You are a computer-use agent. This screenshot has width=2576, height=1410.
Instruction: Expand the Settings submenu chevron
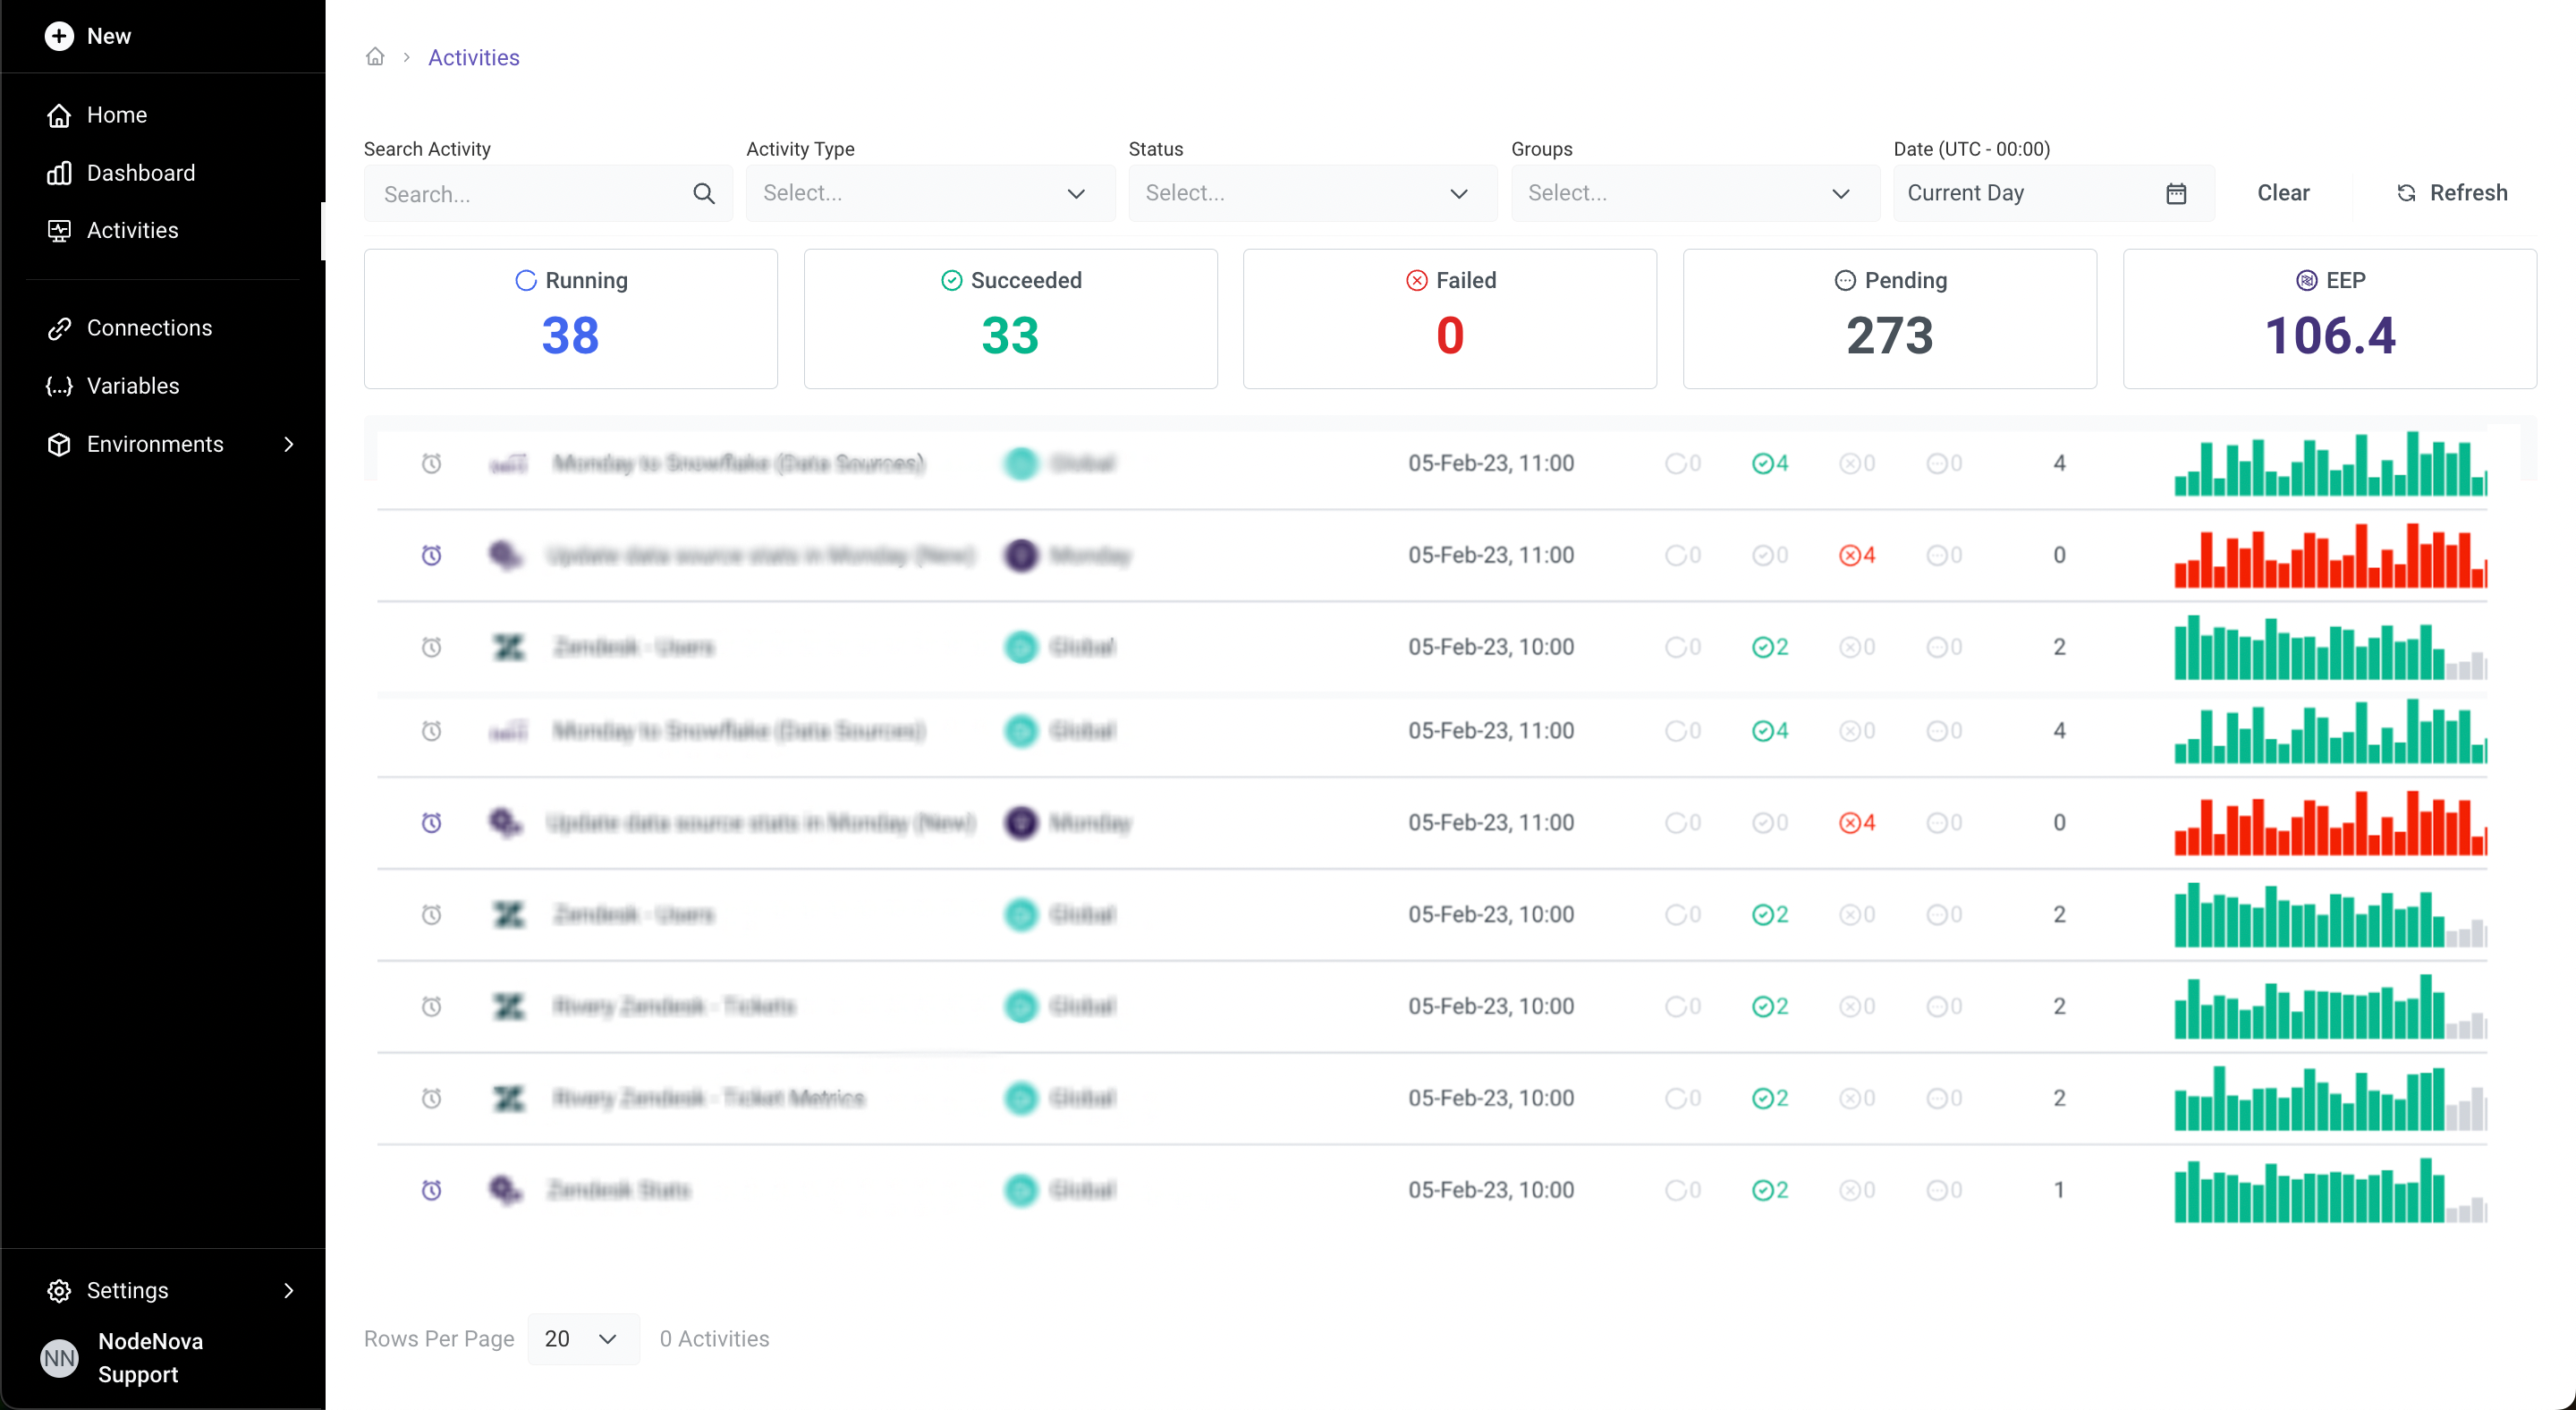[x=289, y=1290]
